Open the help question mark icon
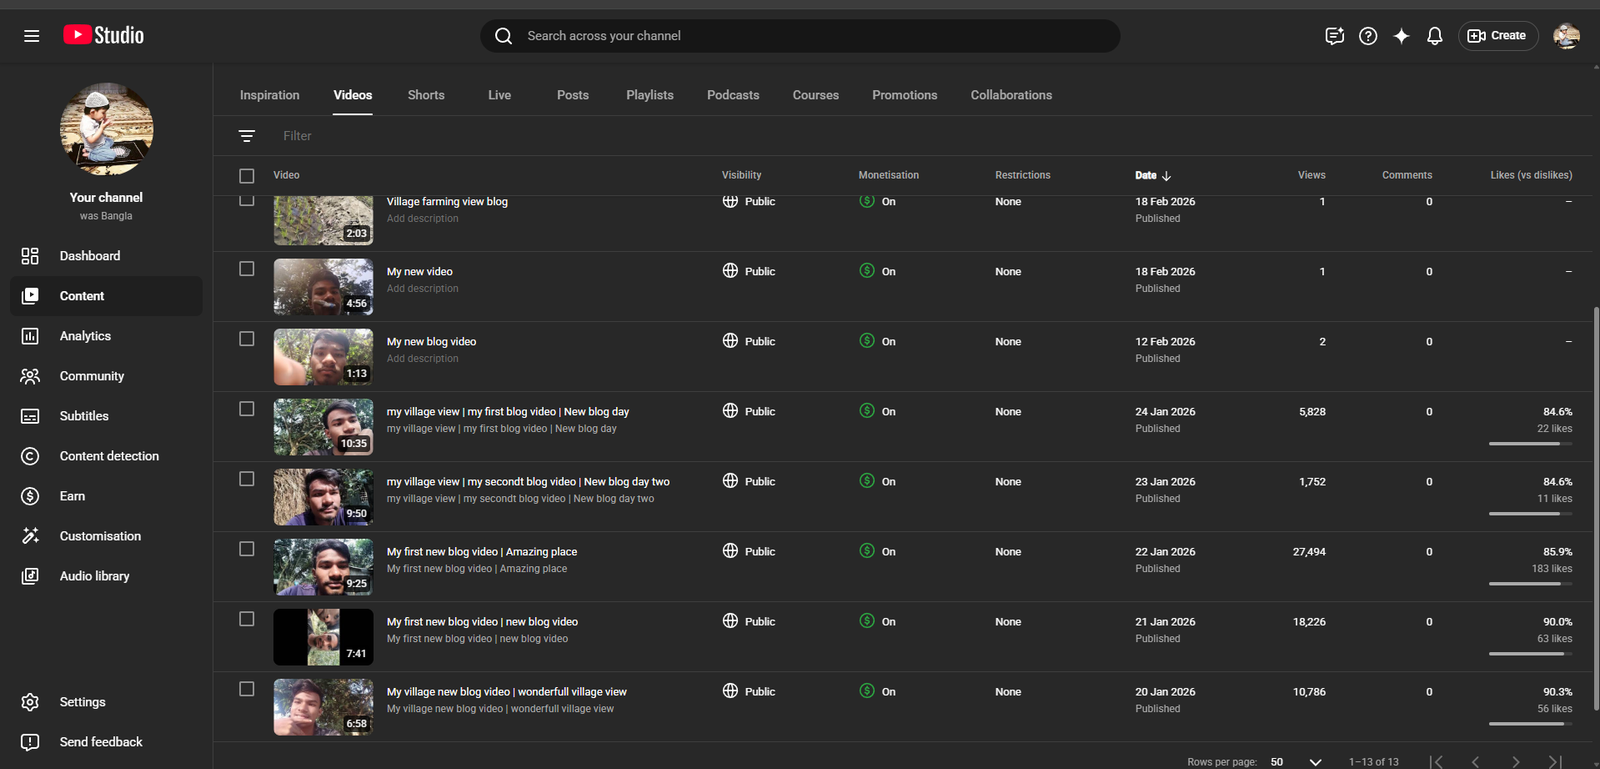This screenshot has width=1600, height=769. click(x=1368, y=36)
